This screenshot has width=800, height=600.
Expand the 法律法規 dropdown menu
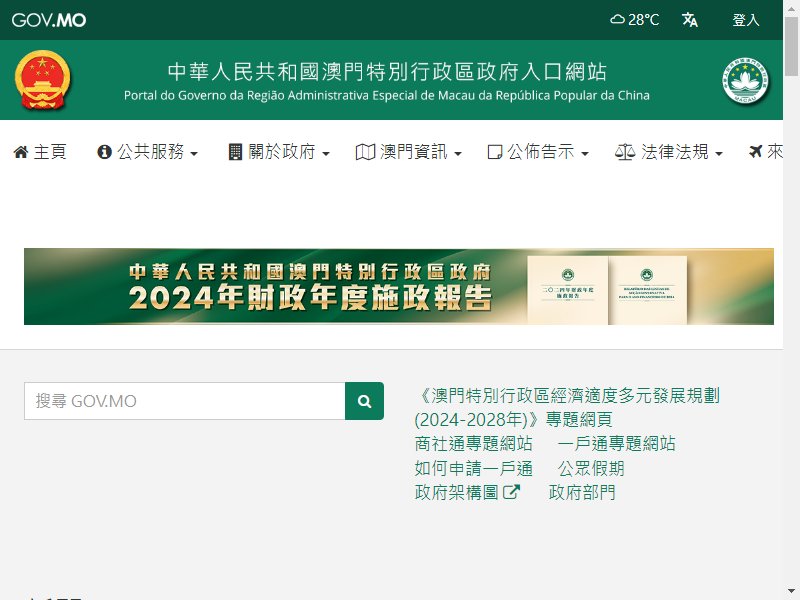(x=669, y=152)
